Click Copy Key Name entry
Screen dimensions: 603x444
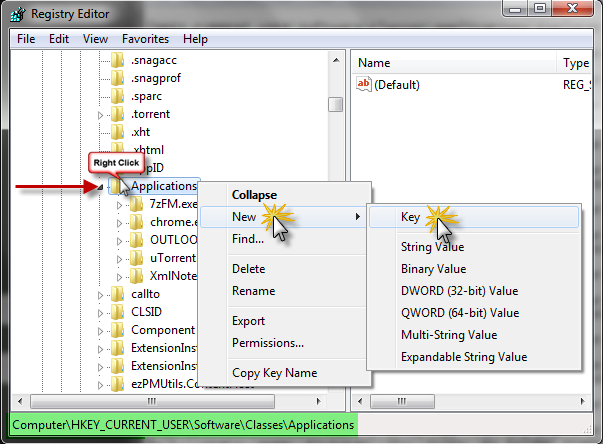pyautogui.click(x=274, y=373)
